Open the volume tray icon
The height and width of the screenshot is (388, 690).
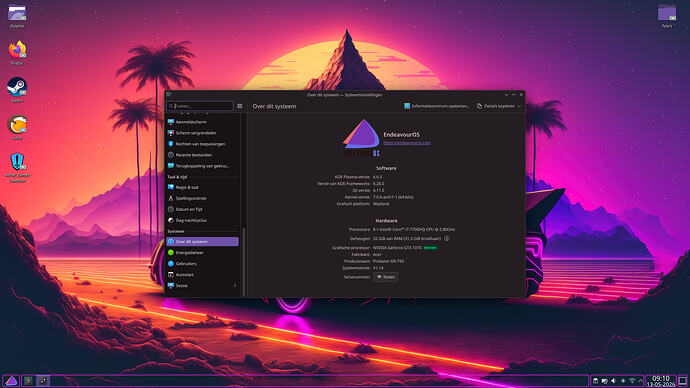click(x=613, y=381)
